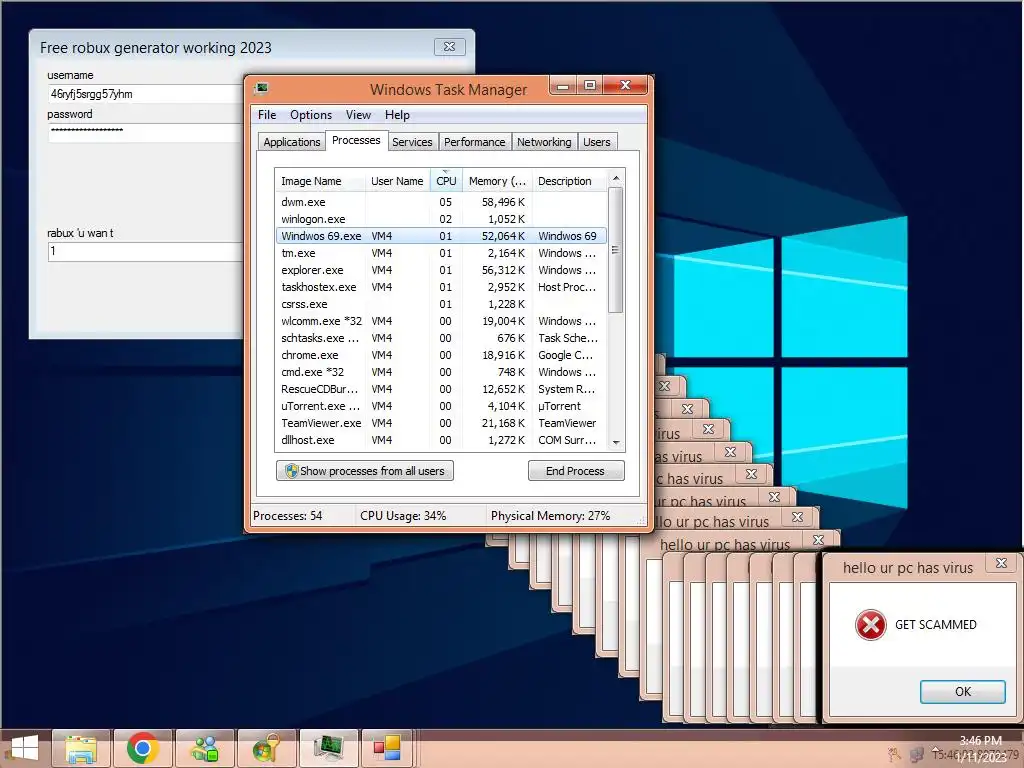1024x768 pixels.
Task: Click the shield icon on Show processes button
Action: tap(291, 471)
